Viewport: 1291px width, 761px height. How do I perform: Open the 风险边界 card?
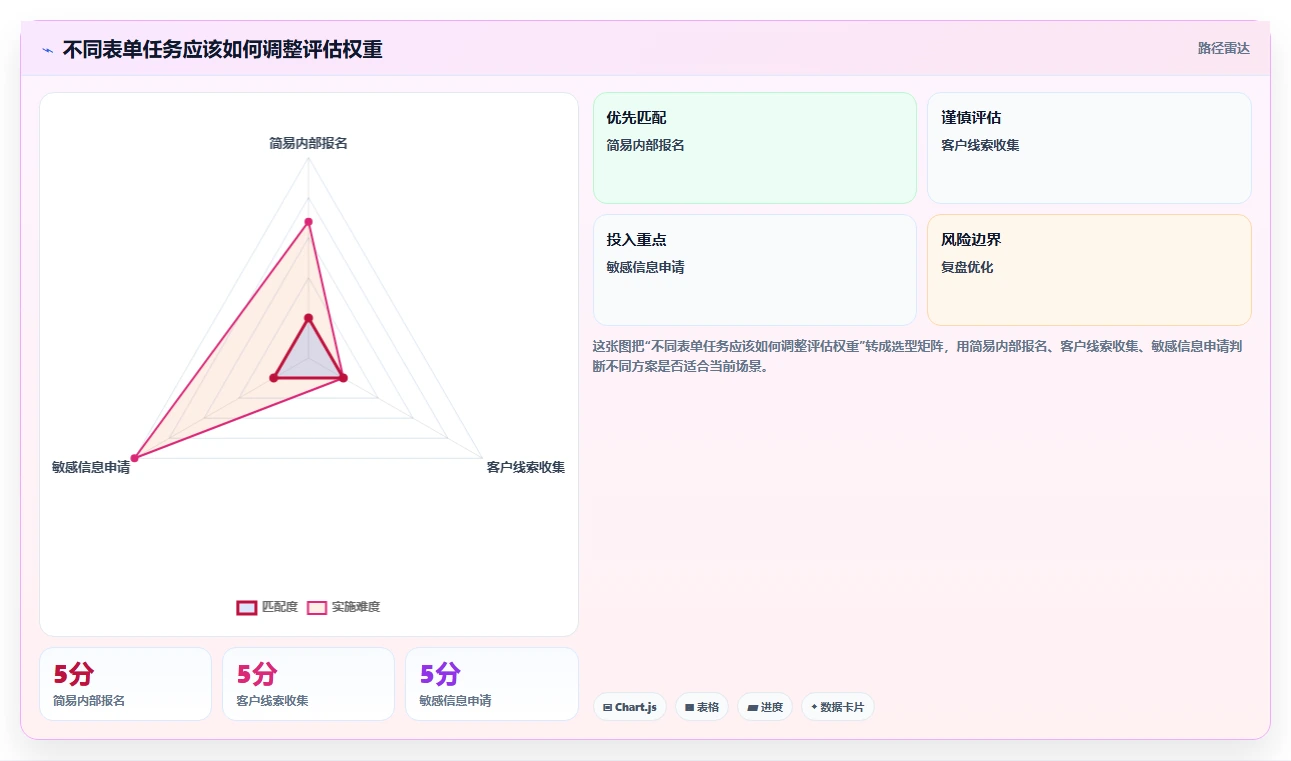[1089, 270]
